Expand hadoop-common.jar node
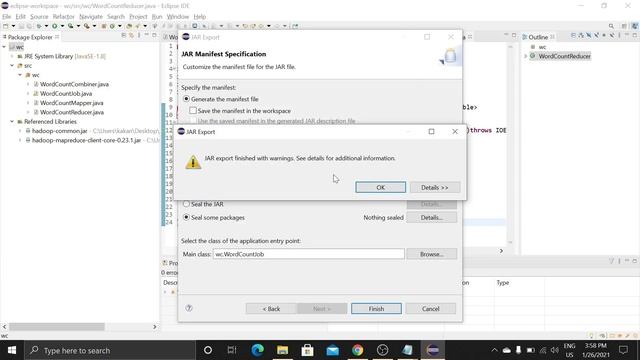This screenshot has width=640, height=360. point(20,131)
